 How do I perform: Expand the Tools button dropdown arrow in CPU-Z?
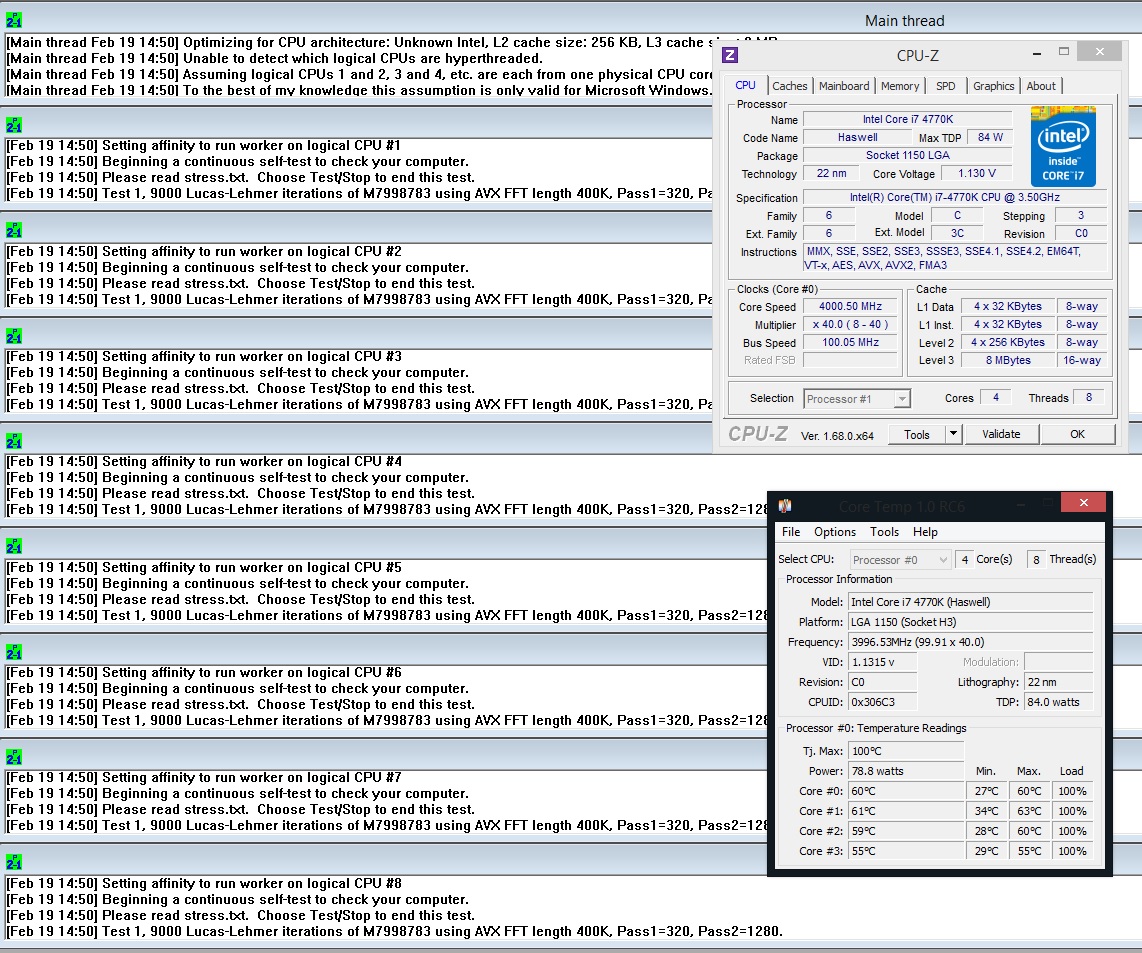(x=953, y=434)
